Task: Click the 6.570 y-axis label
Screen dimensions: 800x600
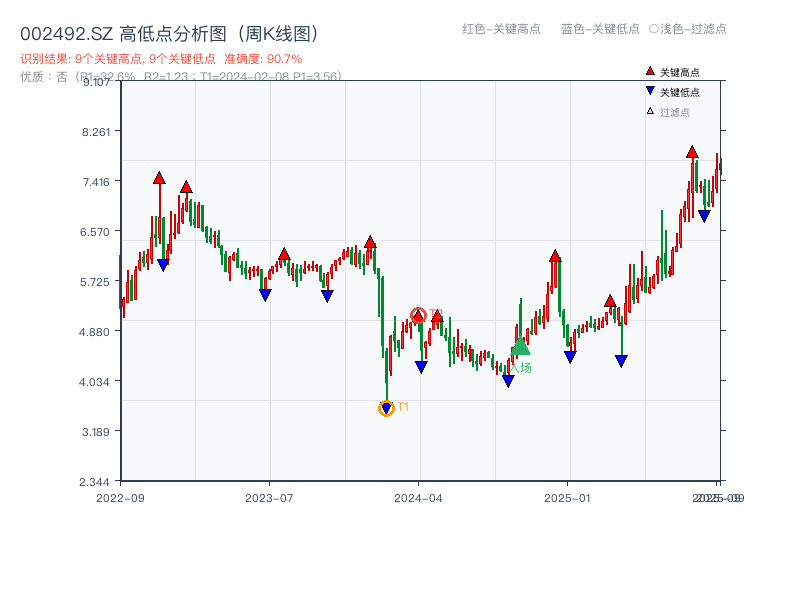Action: pyautogui.click(x=94, y=232)
